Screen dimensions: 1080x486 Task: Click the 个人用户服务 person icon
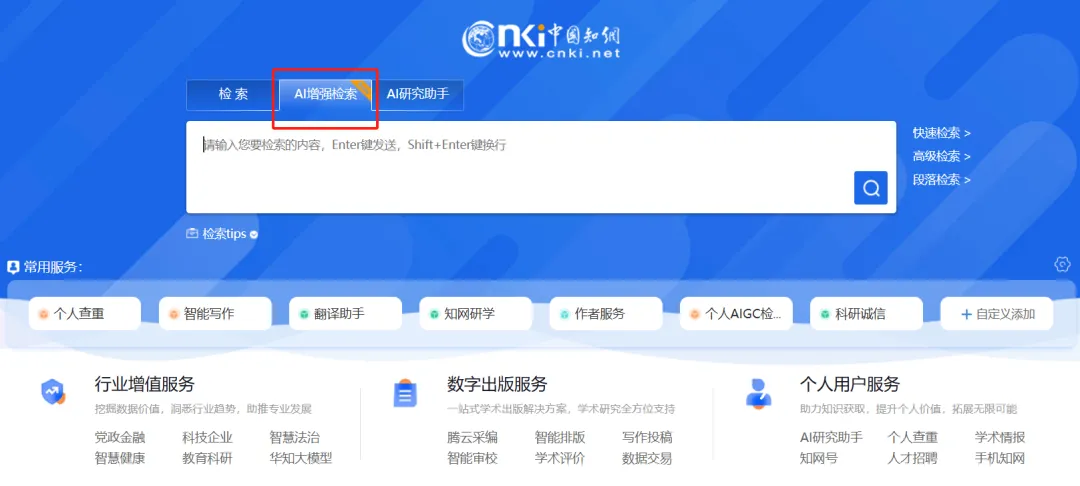759,393
